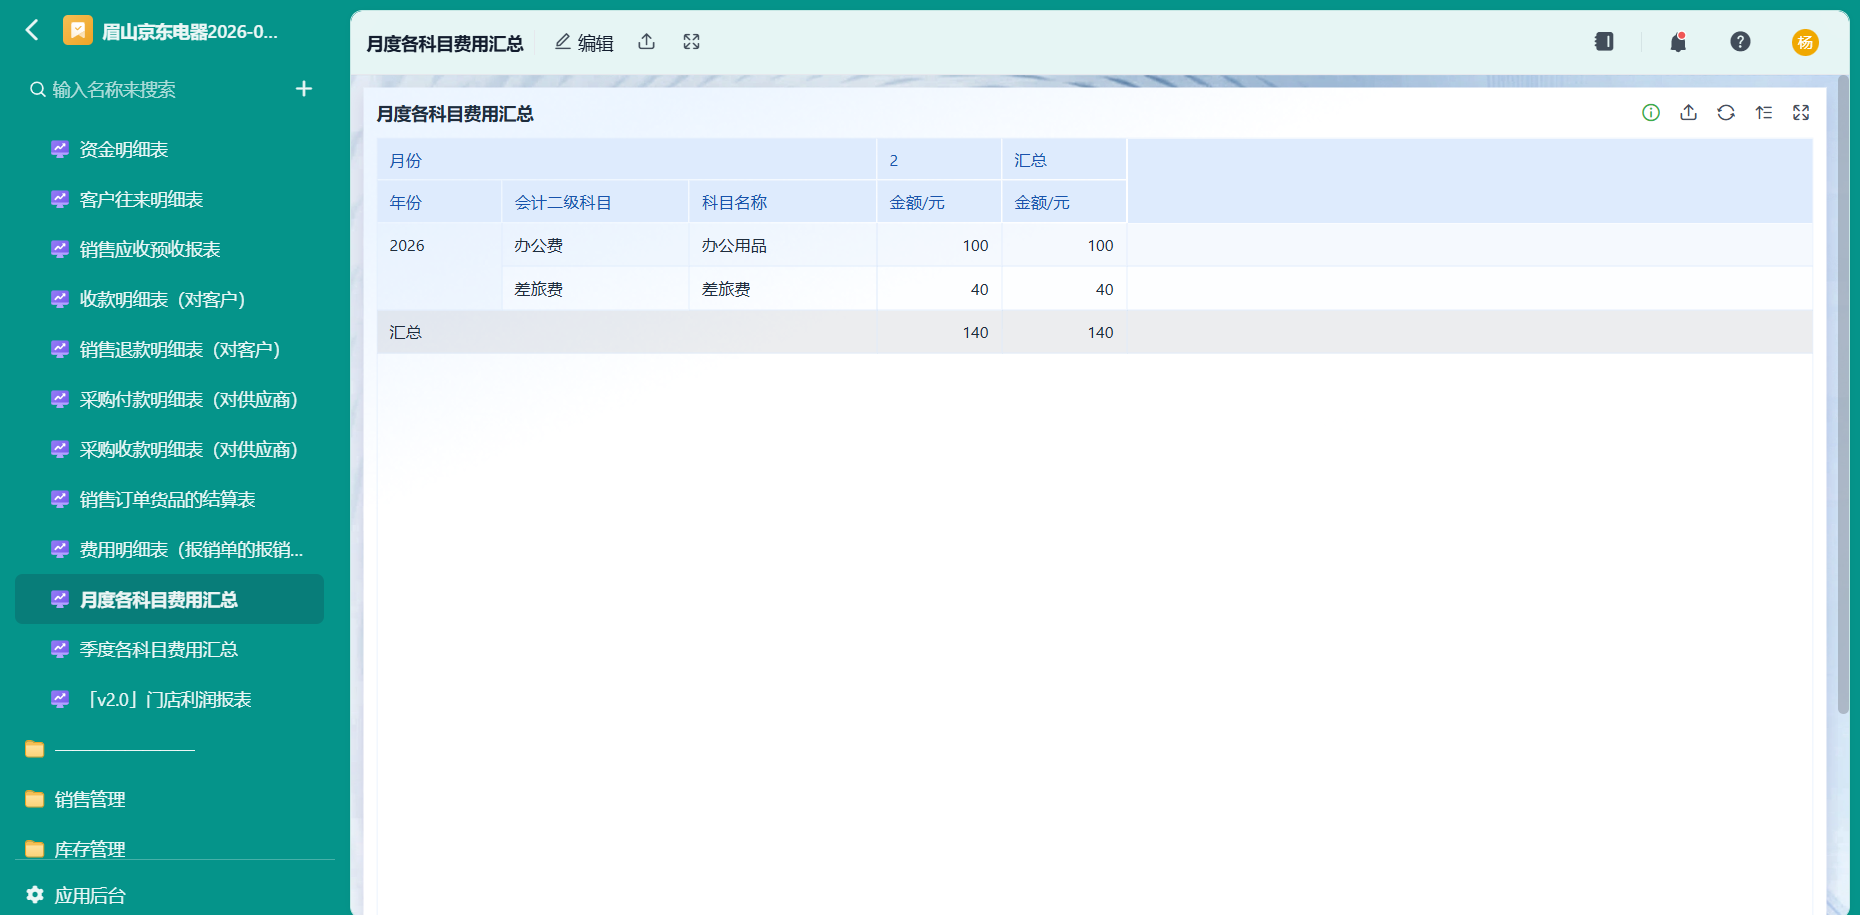Expand report card to fullscreen
The image size is (1860, 915).
click(1801, 113)
